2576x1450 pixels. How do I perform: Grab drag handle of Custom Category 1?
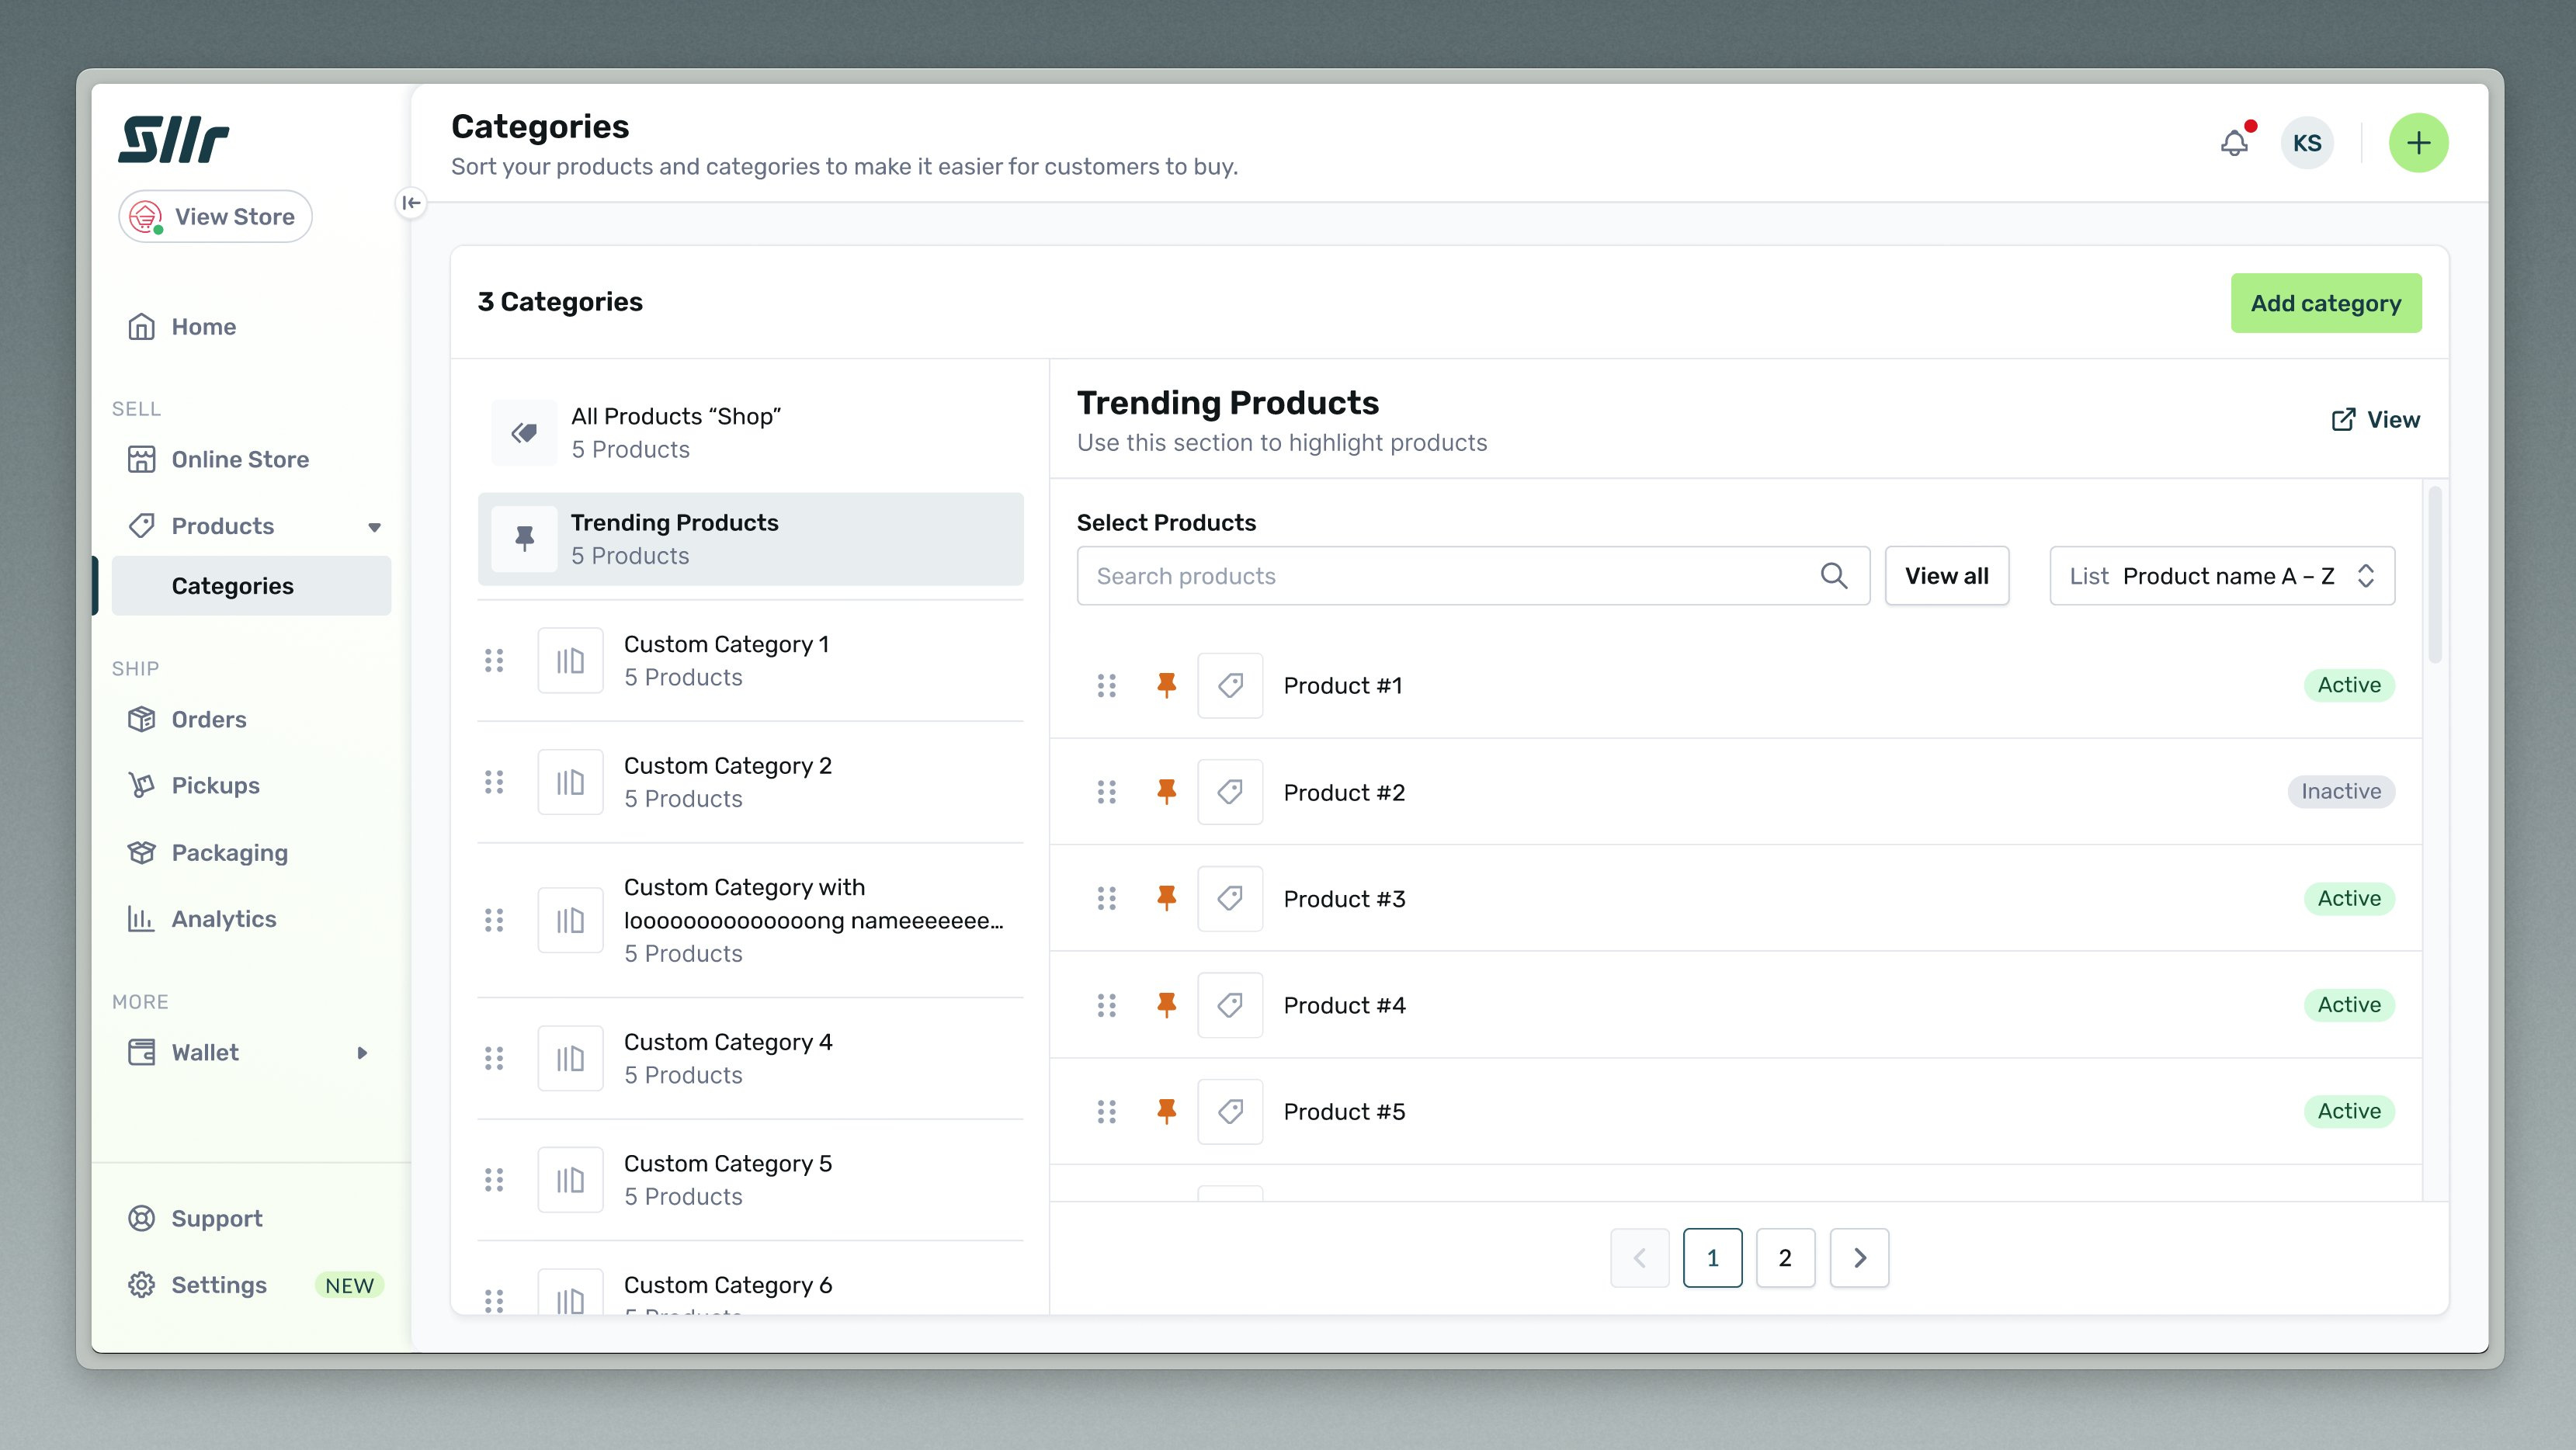click(494, 660)
